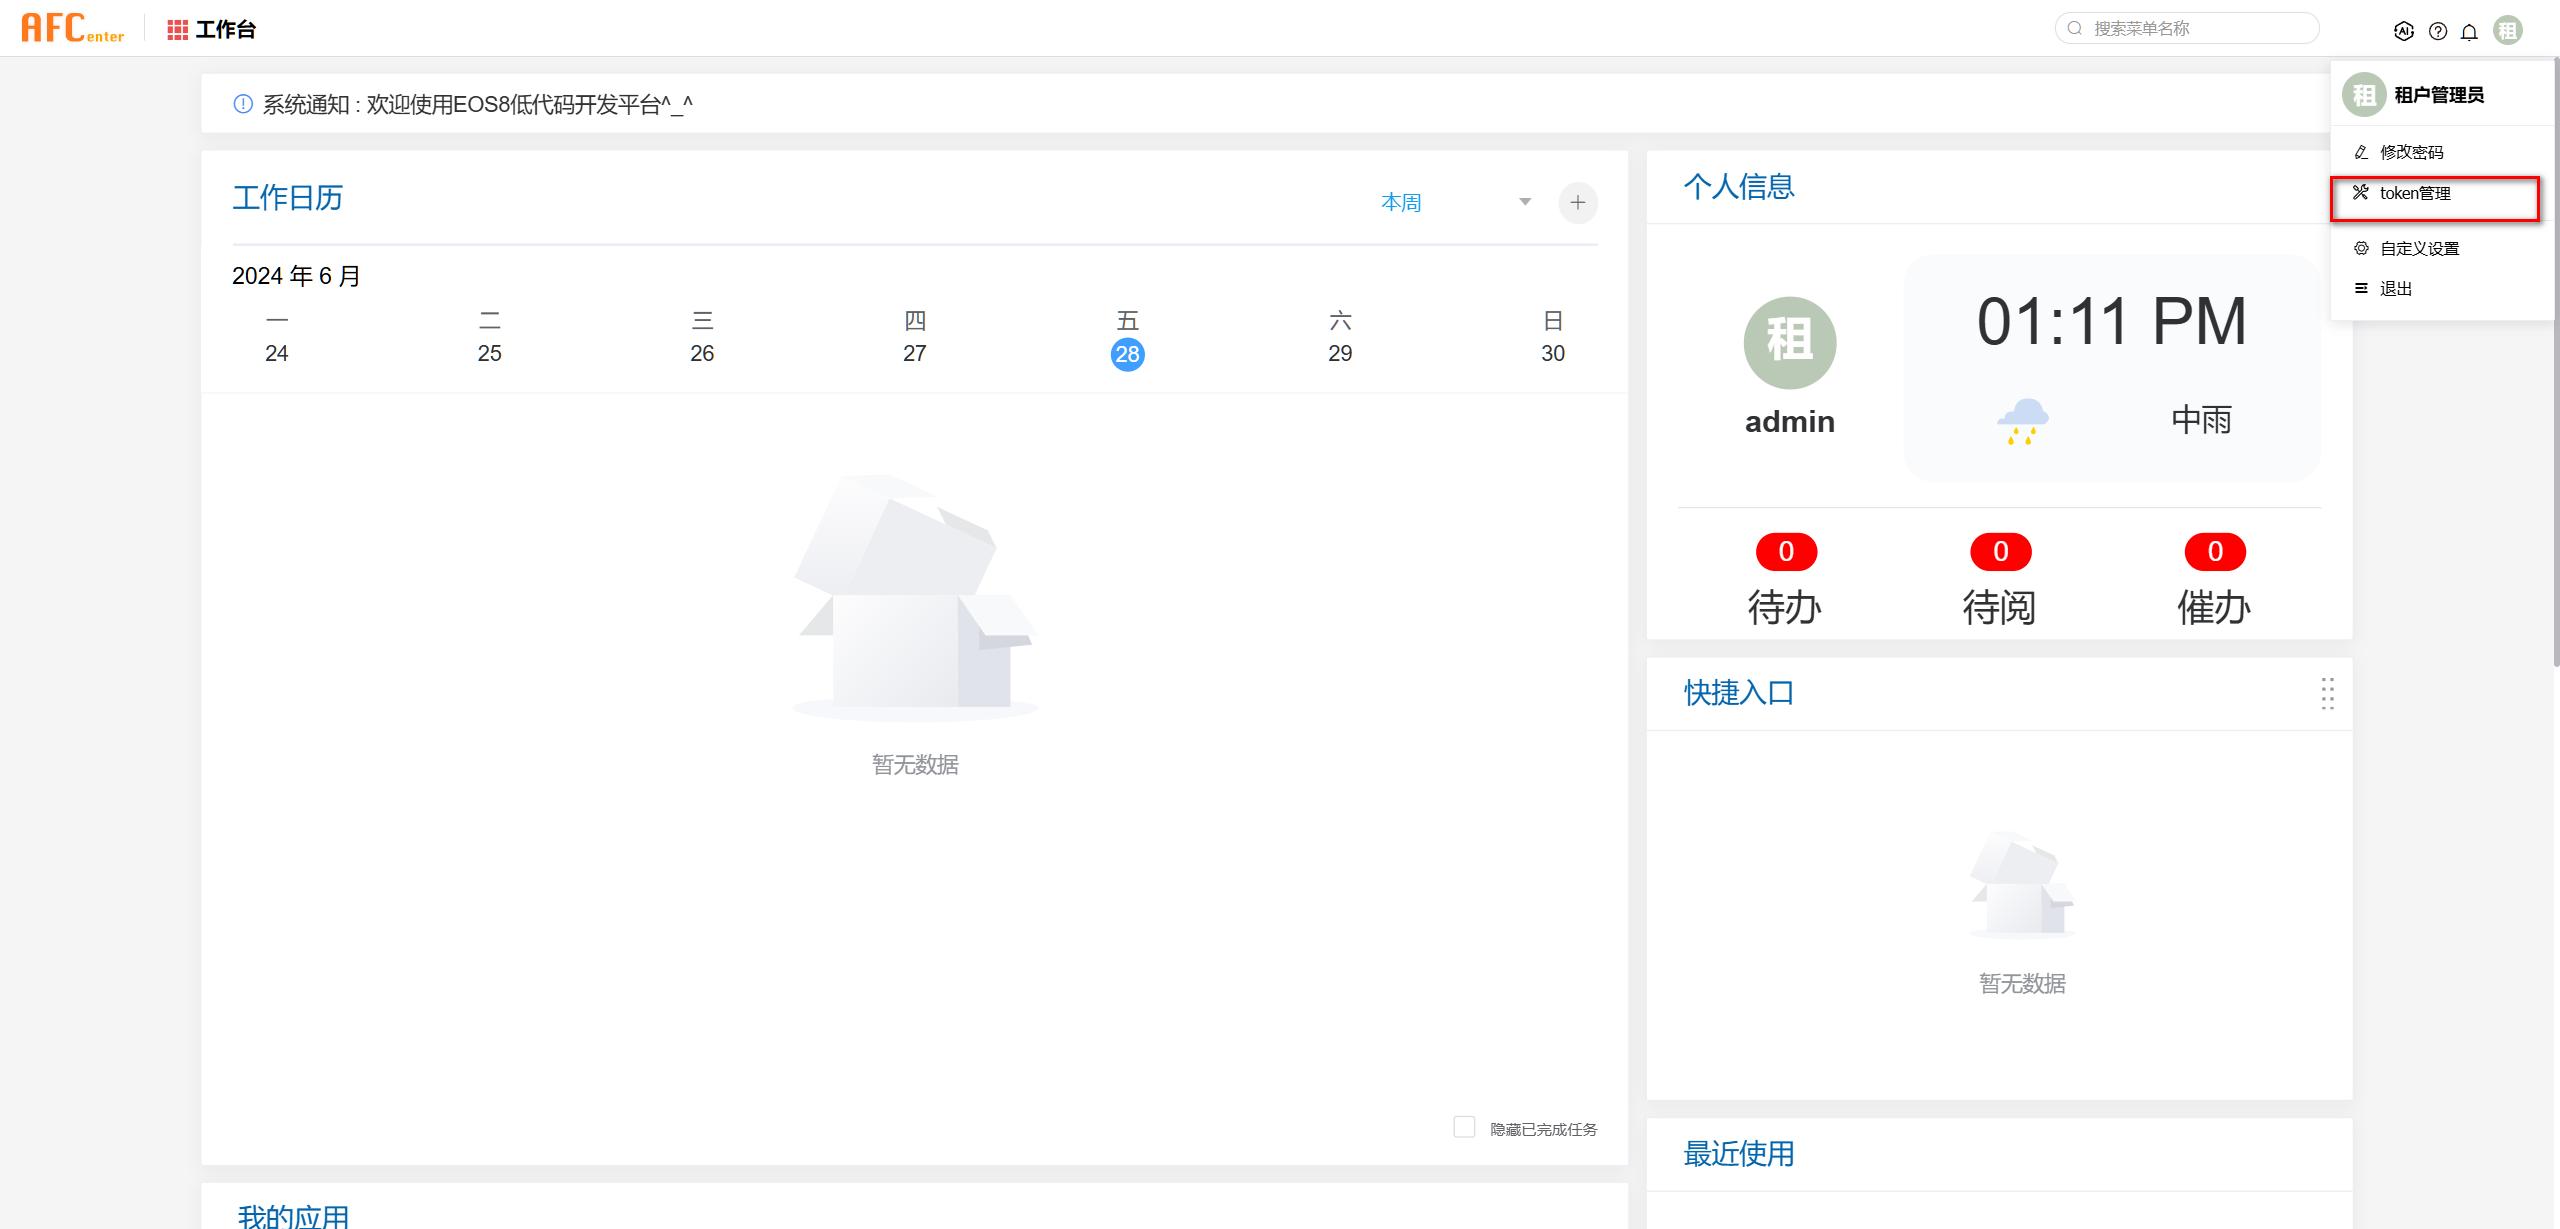The image size is (2560, 1229).
Task: Open quick entry options via the six-dot icon
Action: [x=2327, y=694]
